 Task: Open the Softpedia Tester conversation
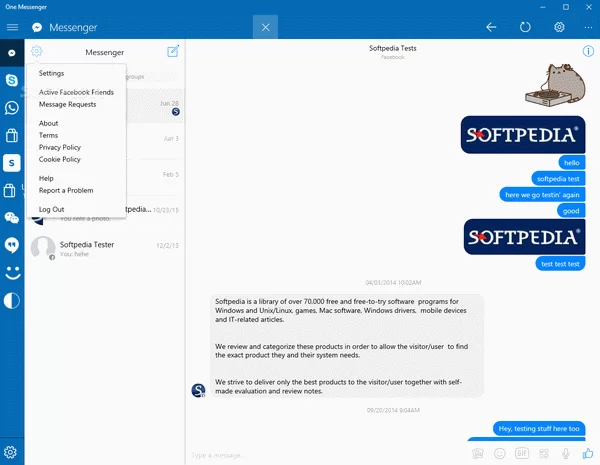[x=104, y=248]
